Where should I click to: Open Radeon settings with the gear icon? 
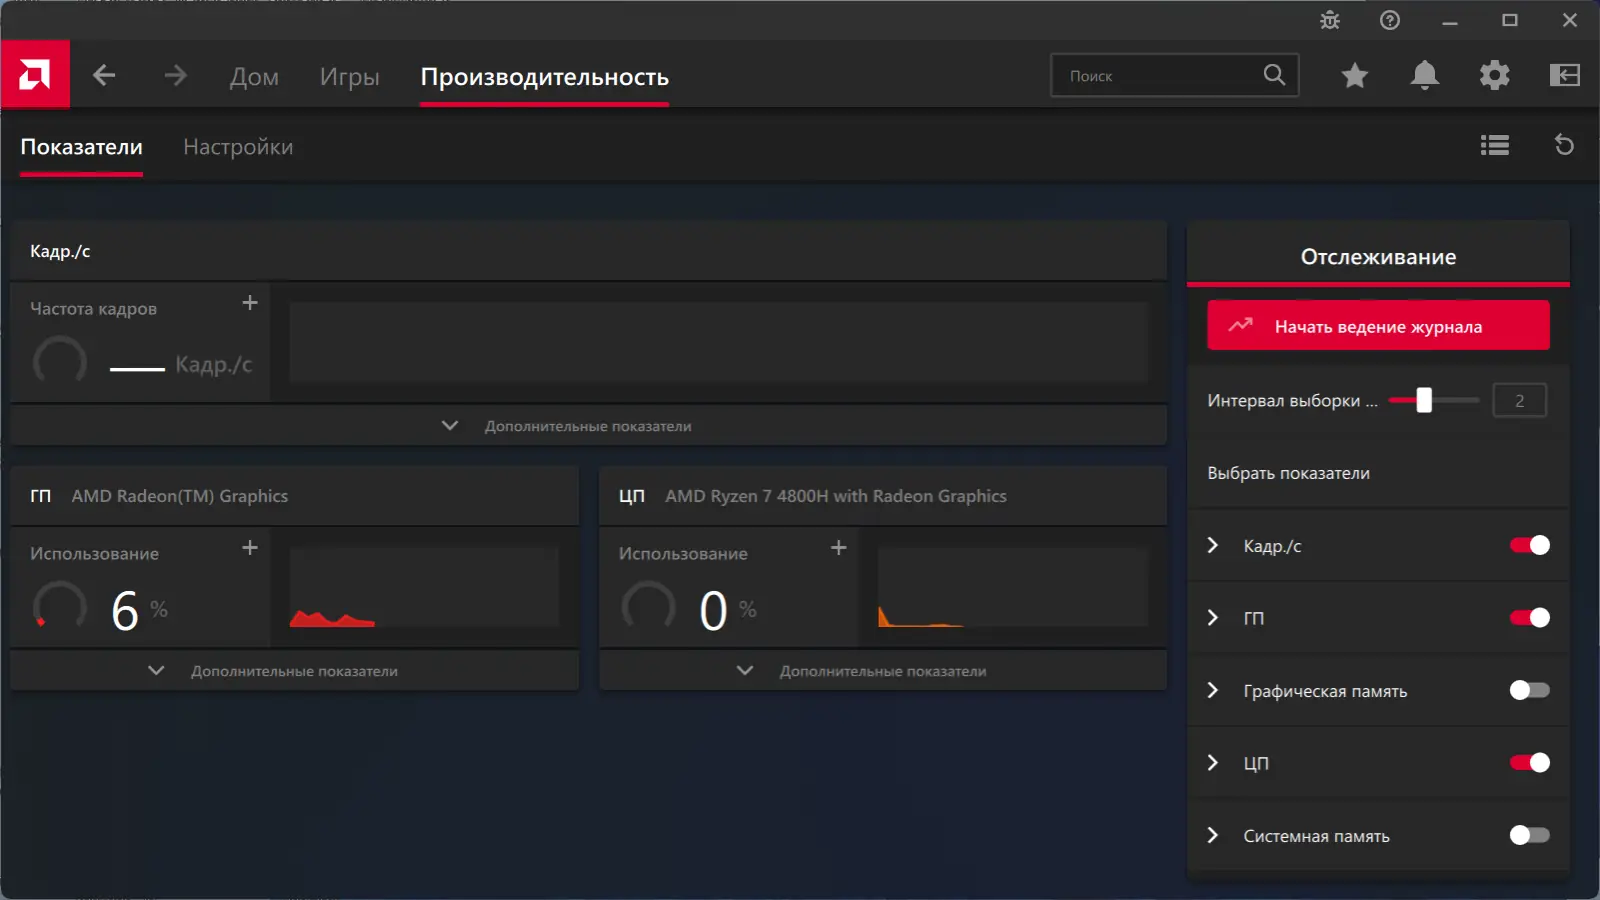pos(1494,75)
